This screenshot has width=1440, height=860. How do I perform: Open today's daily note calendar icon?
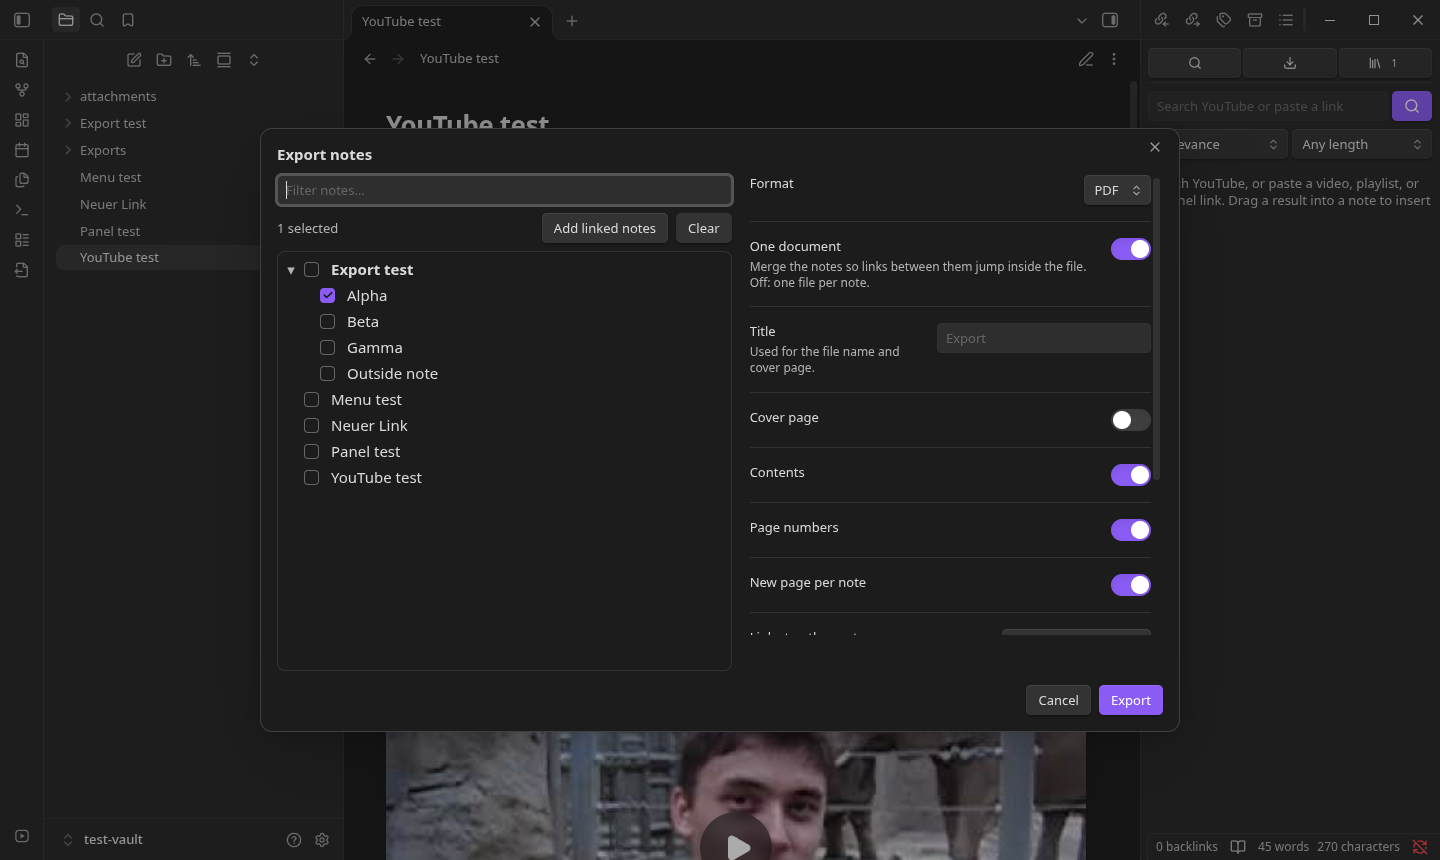coord(22,150)
